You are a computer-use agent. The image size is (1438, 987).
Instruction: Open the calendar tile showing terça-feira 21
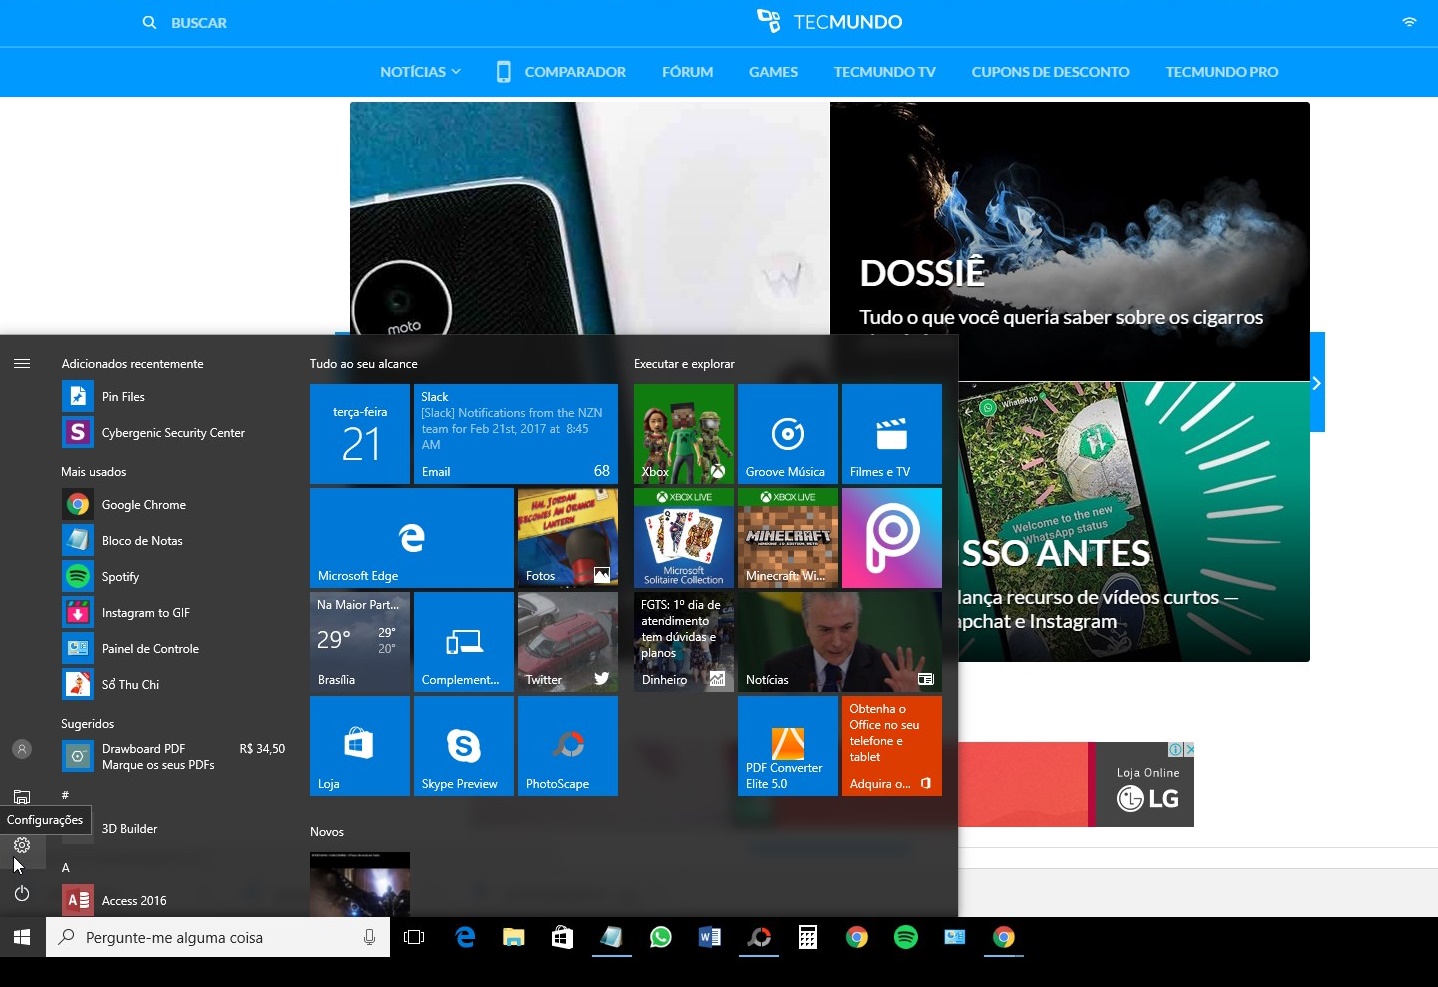(x=360, y=434)
